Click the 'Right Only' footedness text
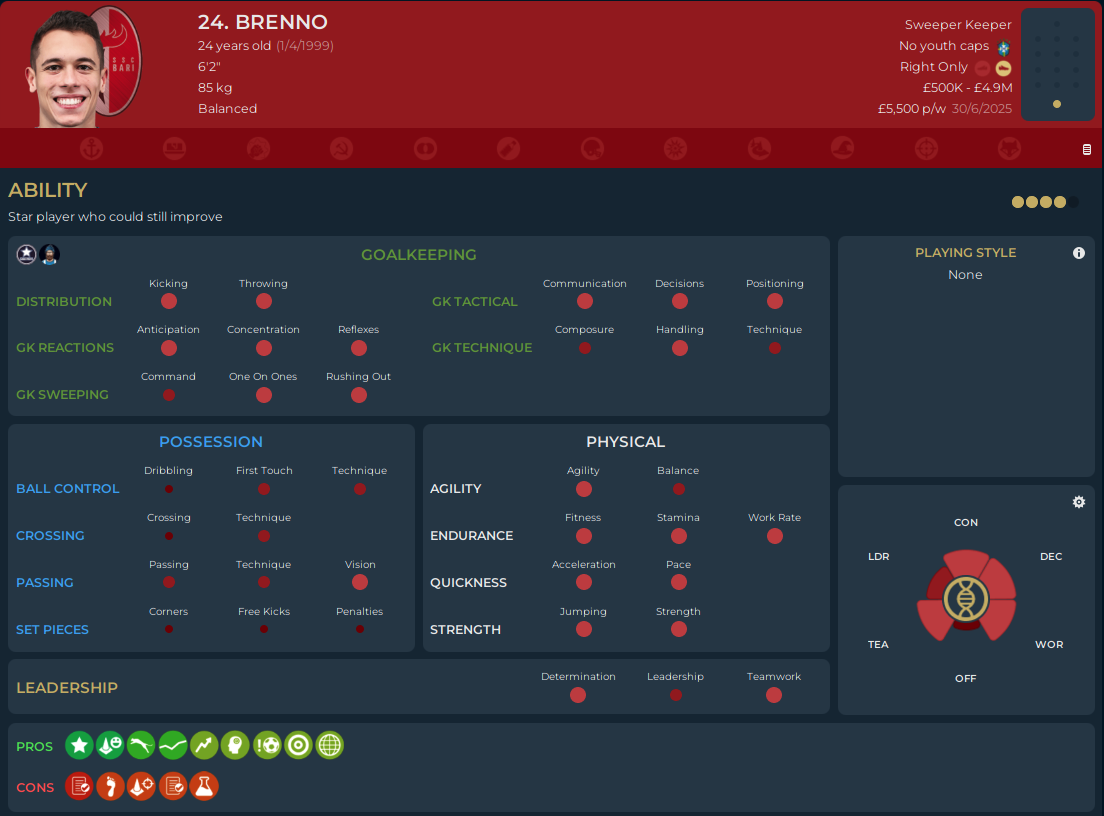The width and height of the screenshot is (1104, 816). coord(934,66)
